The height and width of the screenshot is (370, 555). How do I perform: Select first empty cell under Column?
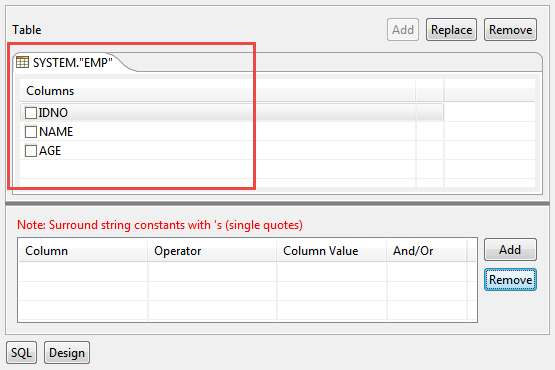(83, 272)
